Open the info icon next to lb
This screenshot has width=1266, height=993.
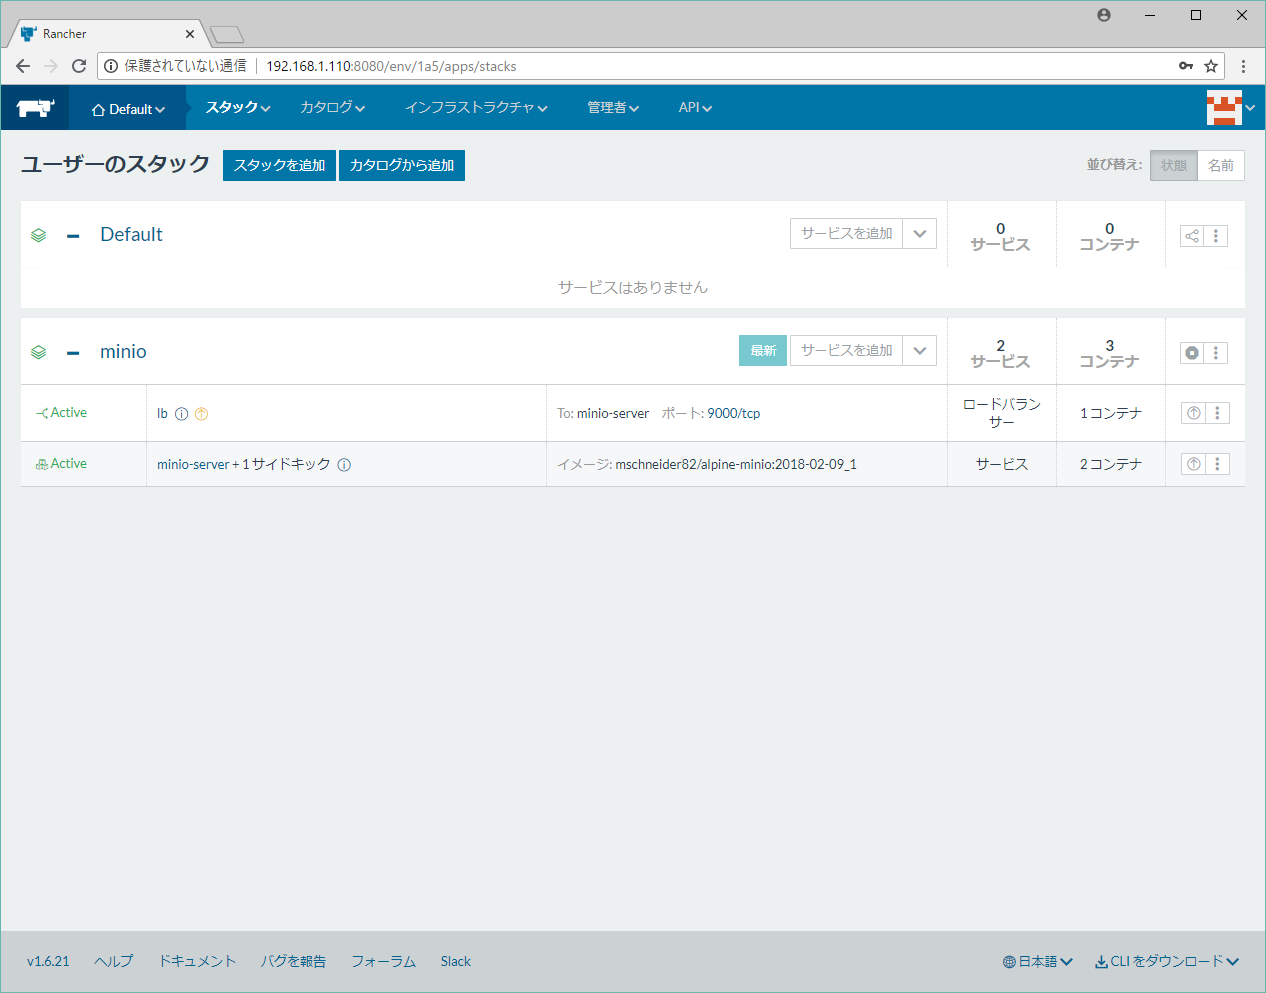point(181,414)
